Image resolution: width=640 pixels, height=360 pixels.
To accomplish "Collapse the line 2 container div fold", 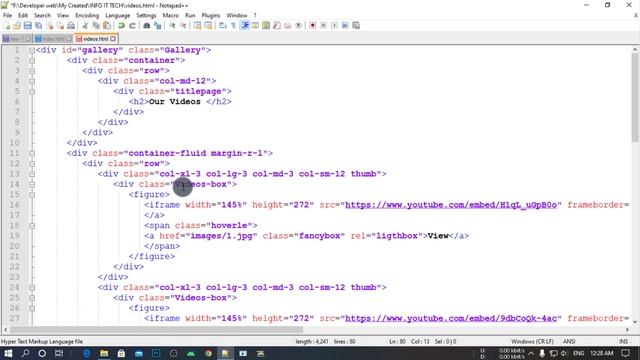I will coord(32,60).
